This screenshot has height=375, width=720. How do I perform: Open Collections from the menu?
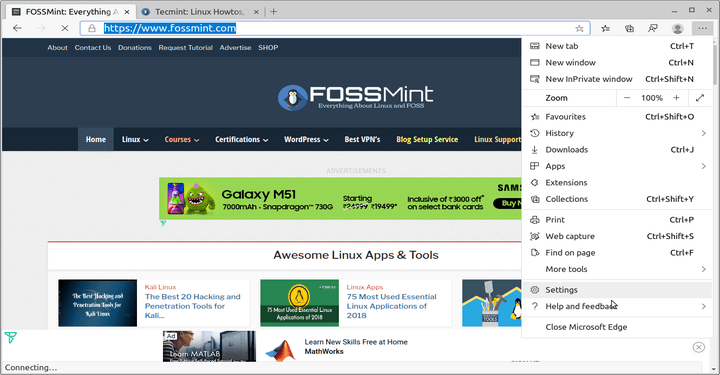click(617, 199)
